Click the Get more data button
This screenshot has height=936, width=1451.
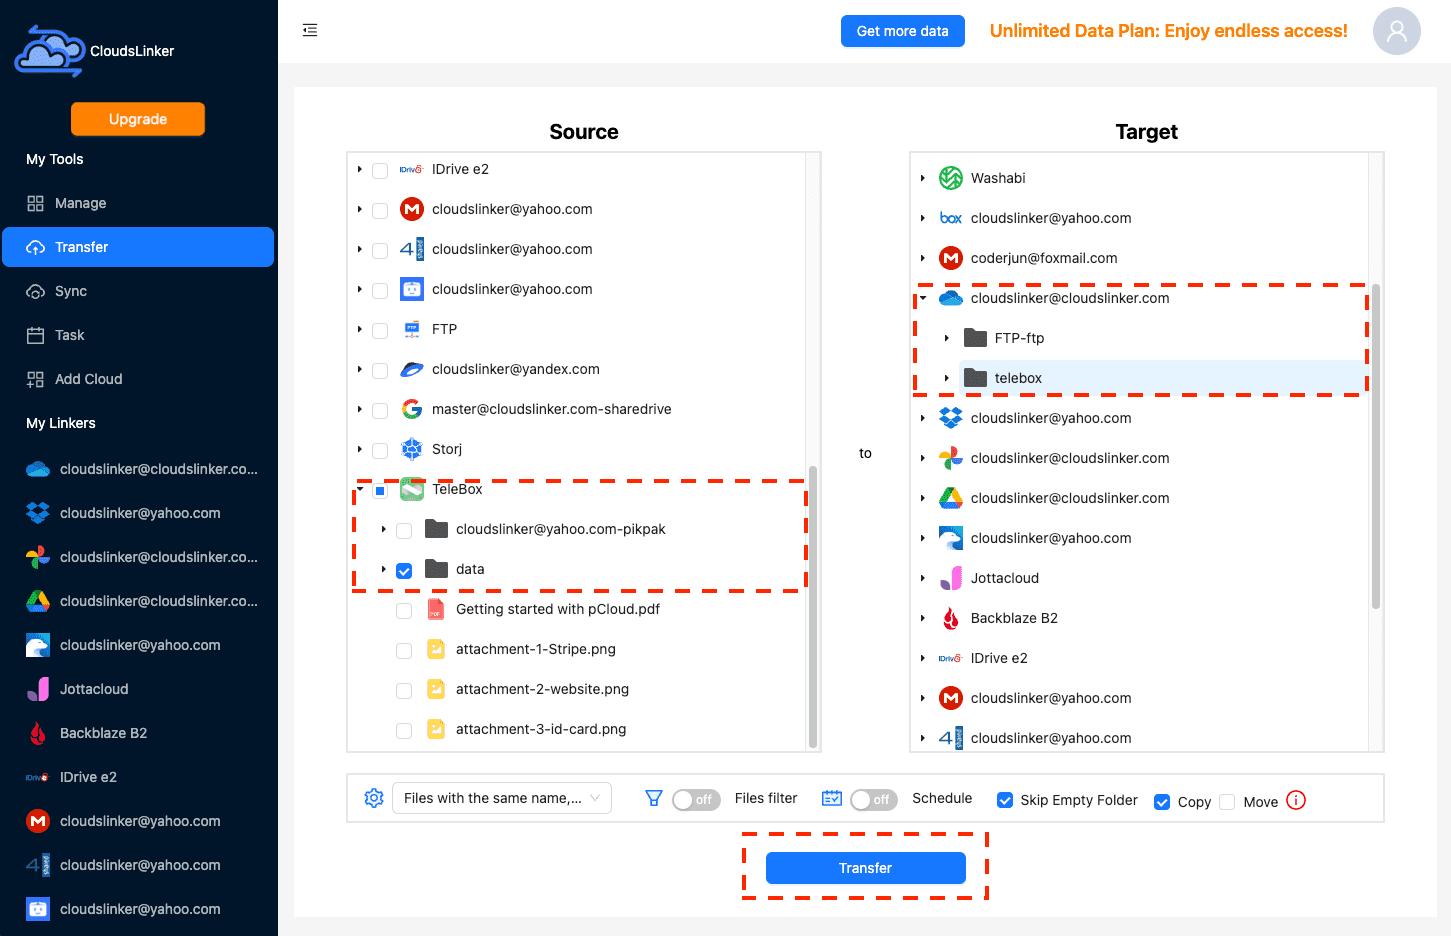coord(902,31)
